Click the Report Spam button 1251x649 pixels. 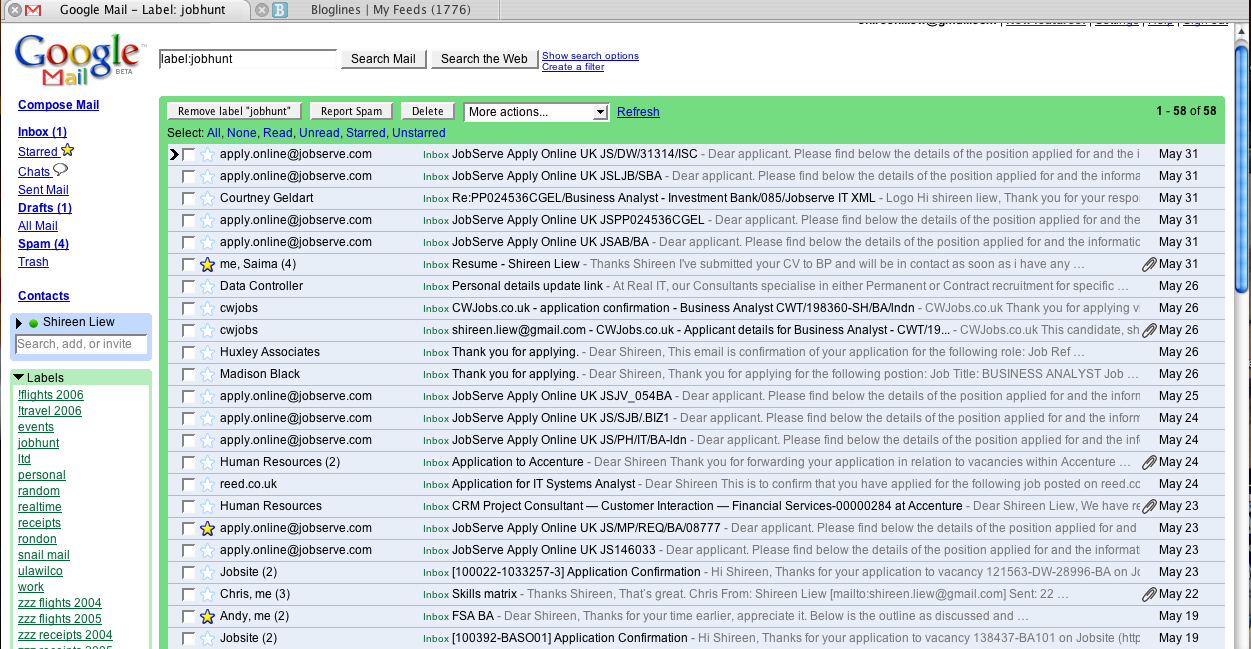tap(351, 112)
